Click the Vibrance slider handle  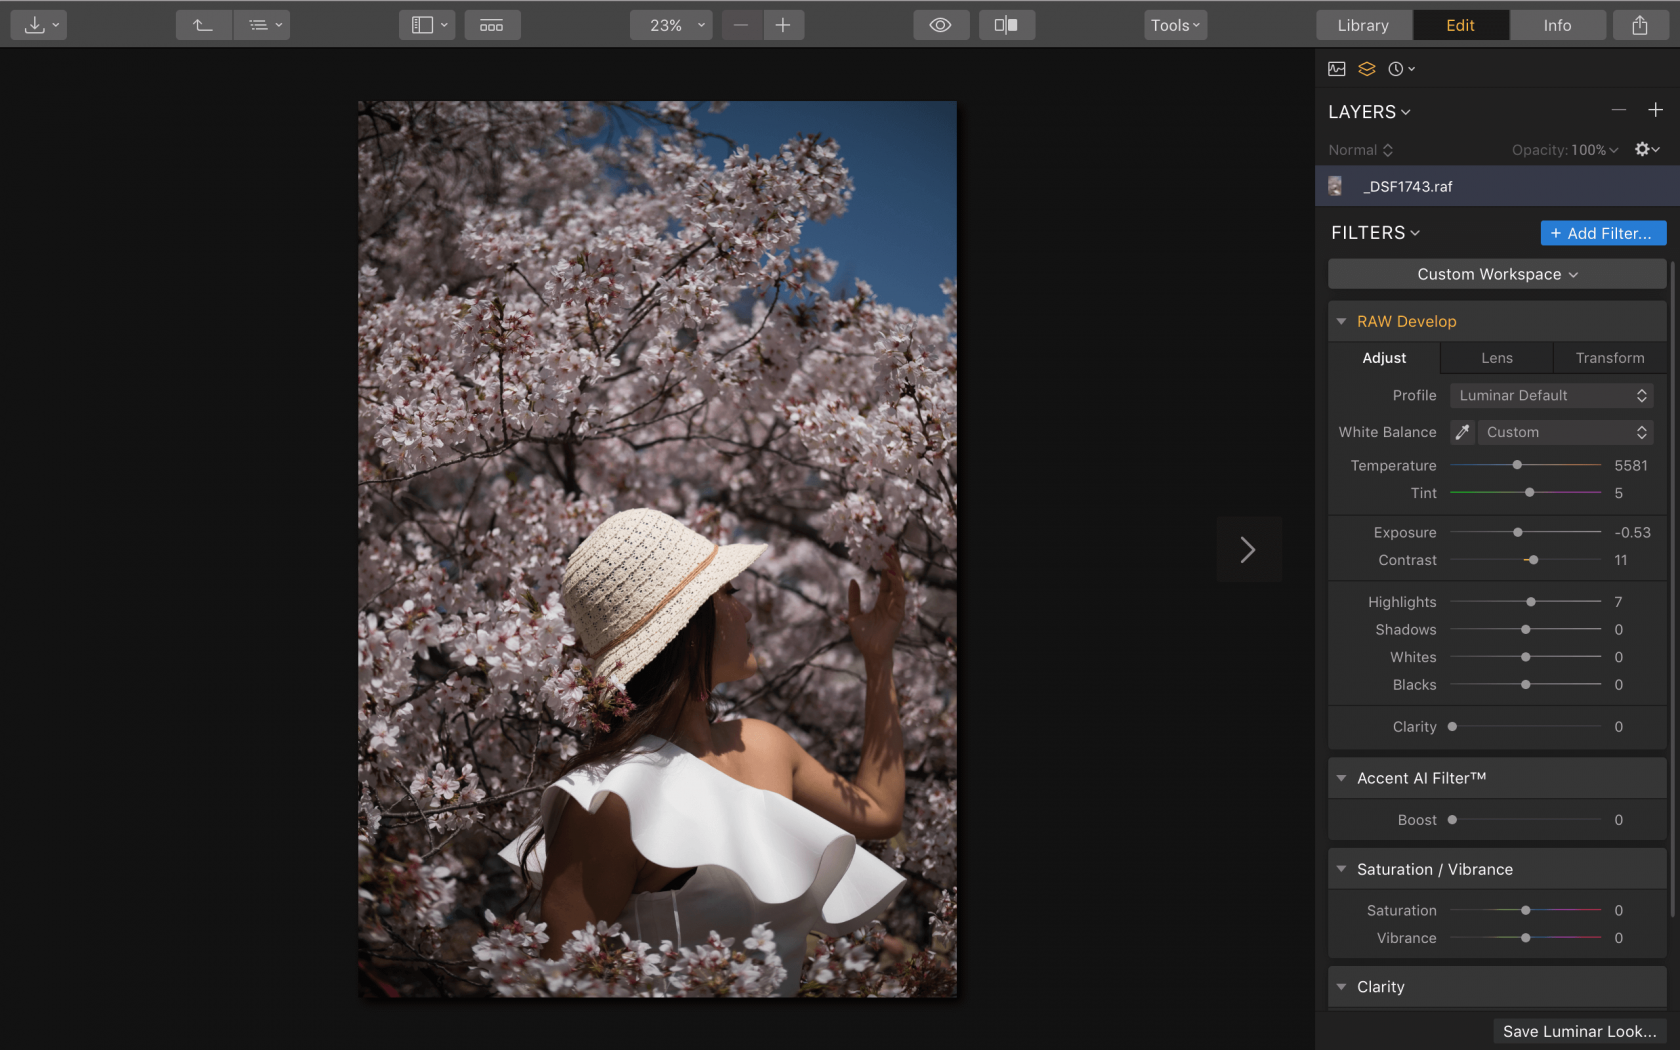click(x=1526, y=938)
